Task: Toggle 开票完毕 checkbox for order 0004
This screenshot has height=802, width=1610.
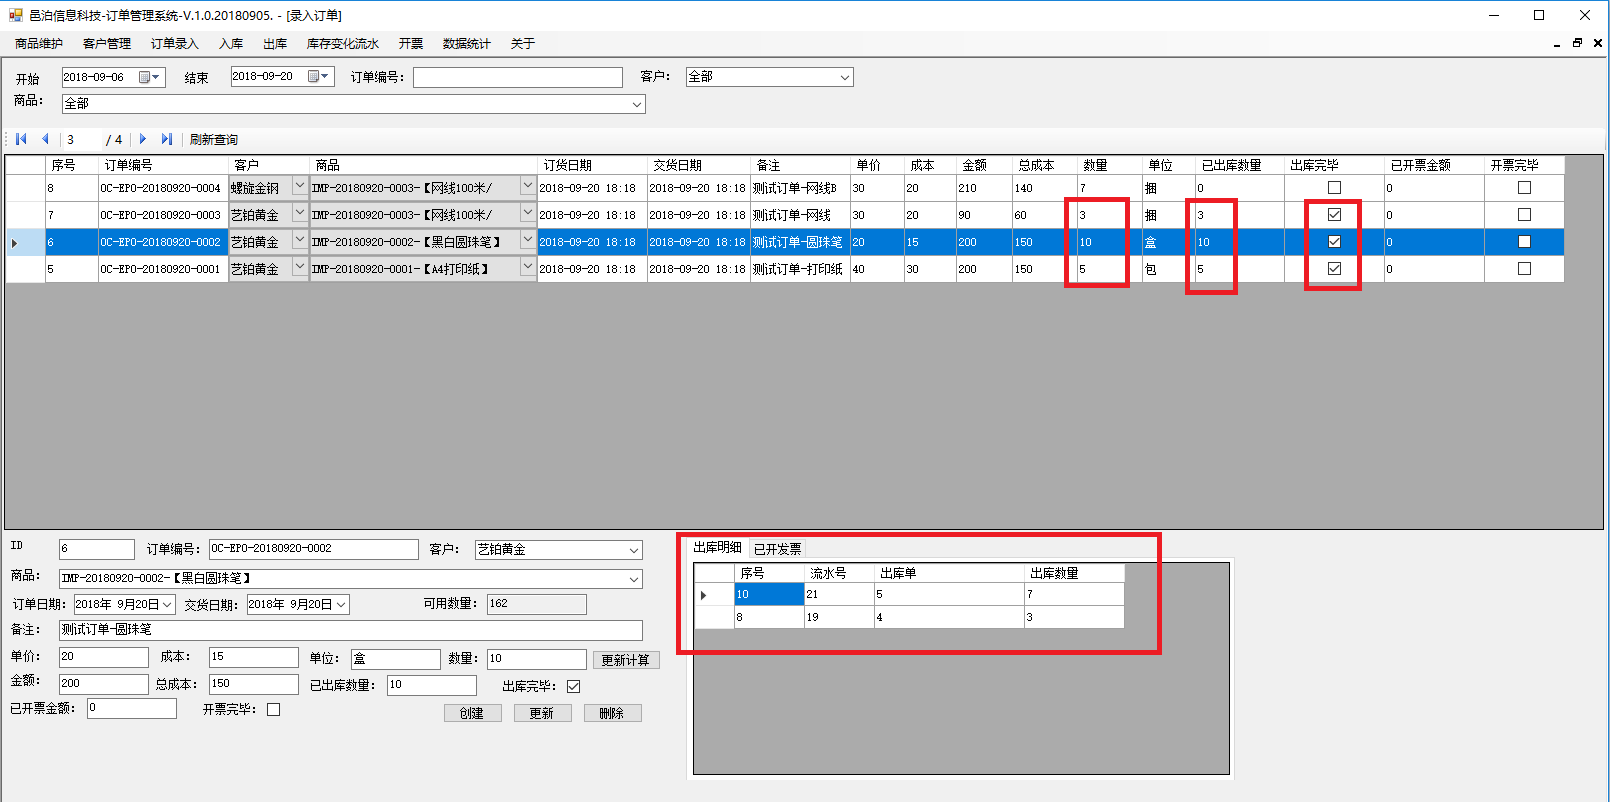Action: pos(1524,188)
